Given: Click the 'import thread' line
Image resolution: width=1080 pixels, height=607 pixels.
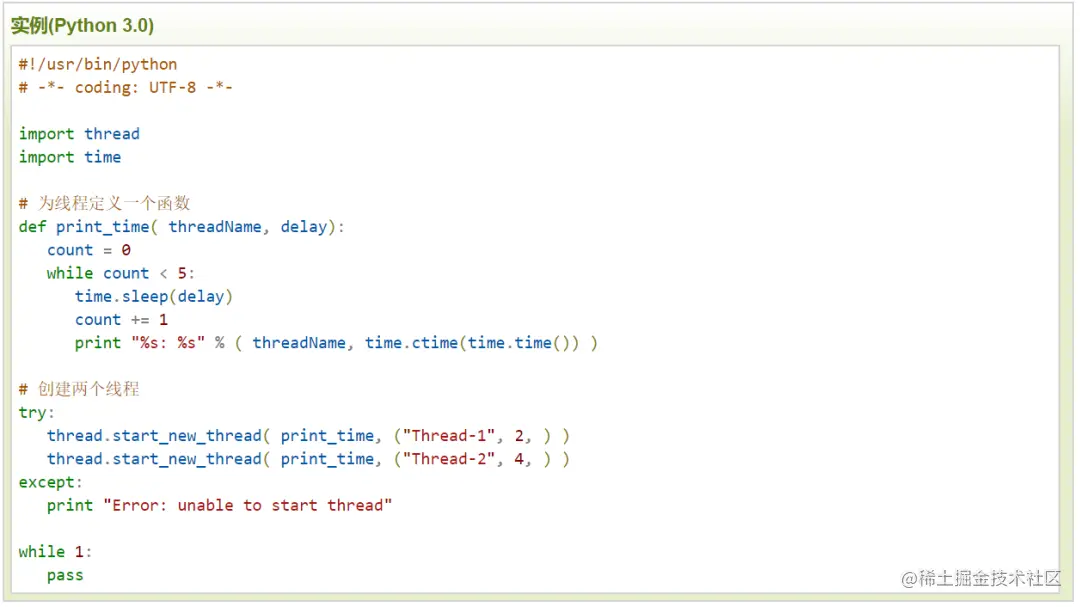Looking at the screenshot, I should 79,134.
